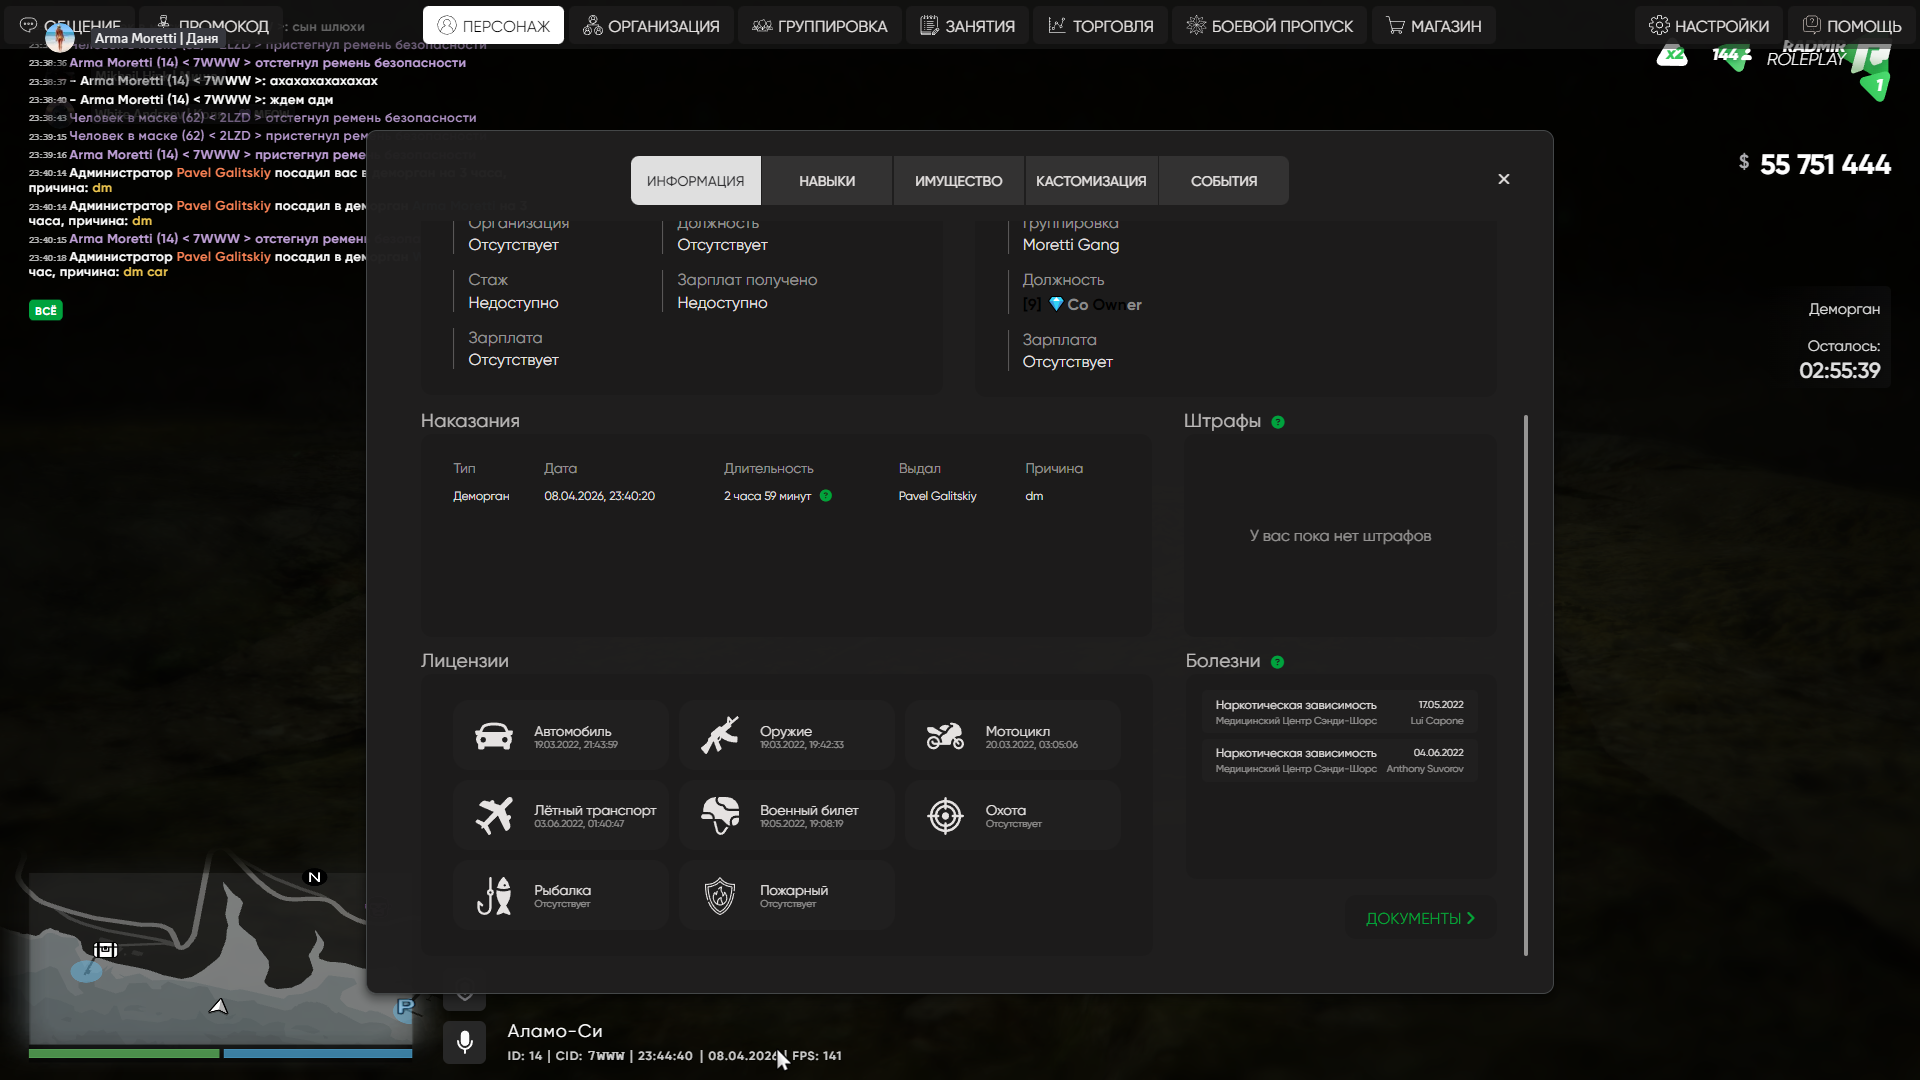This screenshot has width=1920, height=1080.
Task: Click the Рыбалка fishing license icon
Action: (x=494, y=896)
